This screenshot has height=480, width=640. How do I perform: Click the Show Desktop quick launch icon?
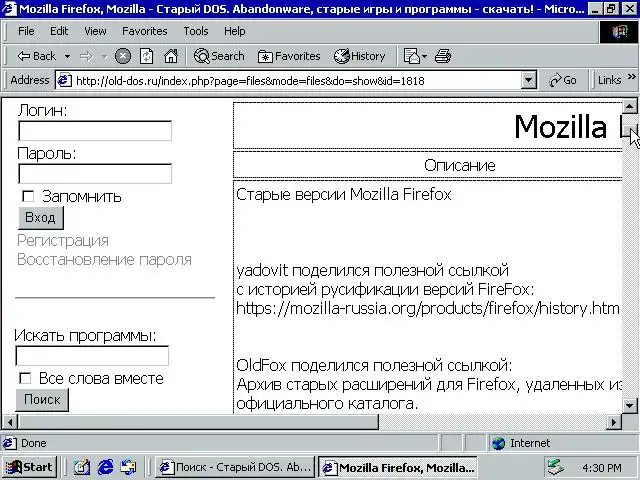click(82, 467)
